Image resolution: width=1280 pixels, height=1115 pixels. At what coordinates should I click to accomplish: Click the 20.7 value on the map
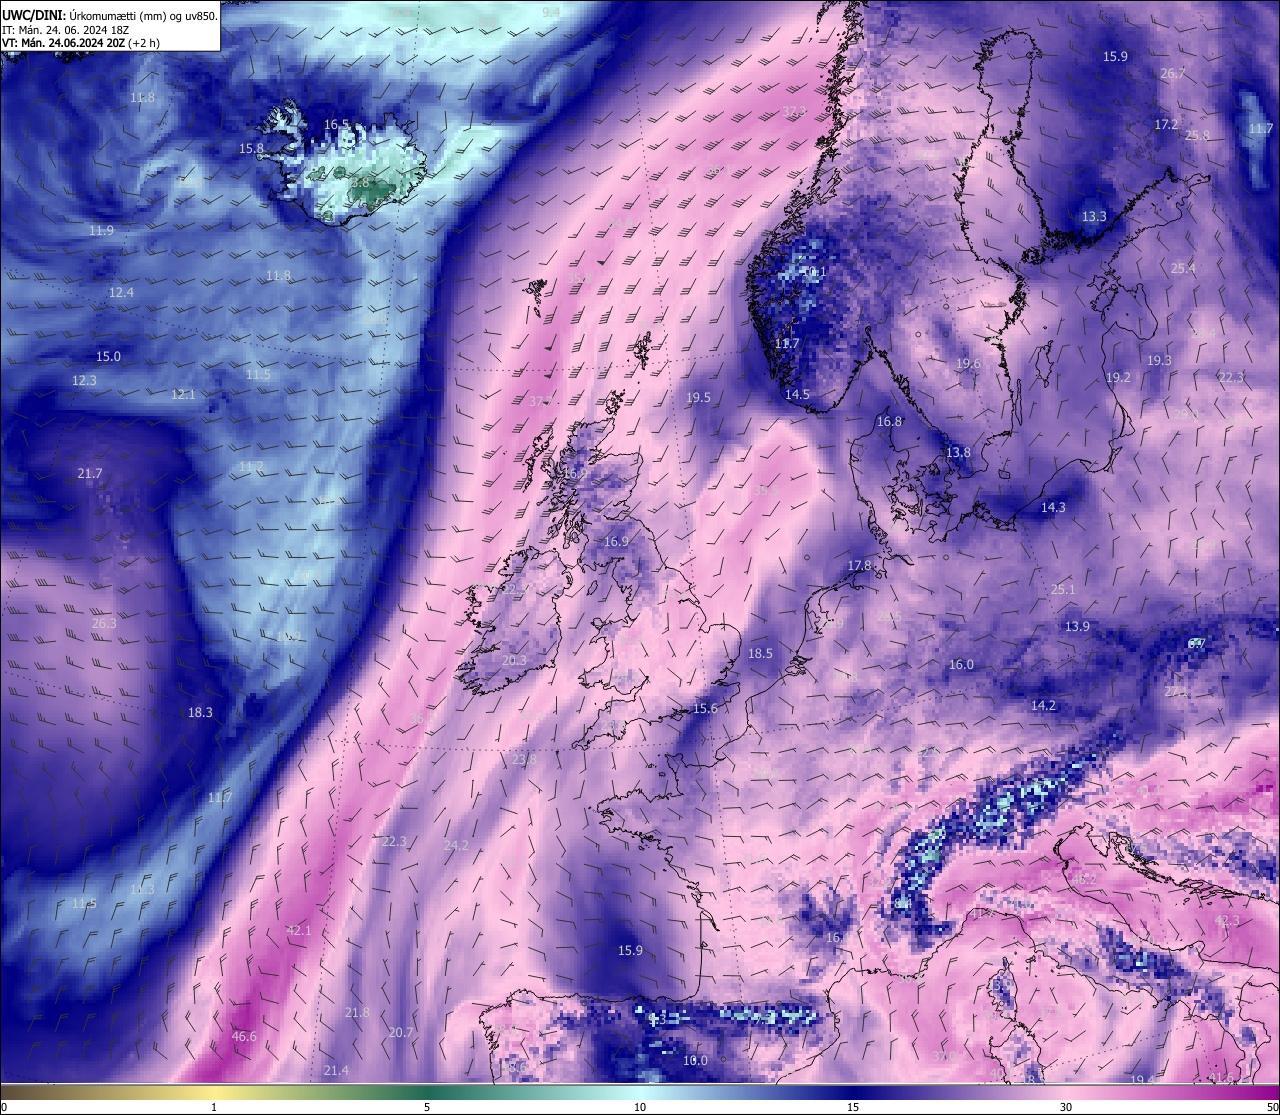coord(401,1032)
